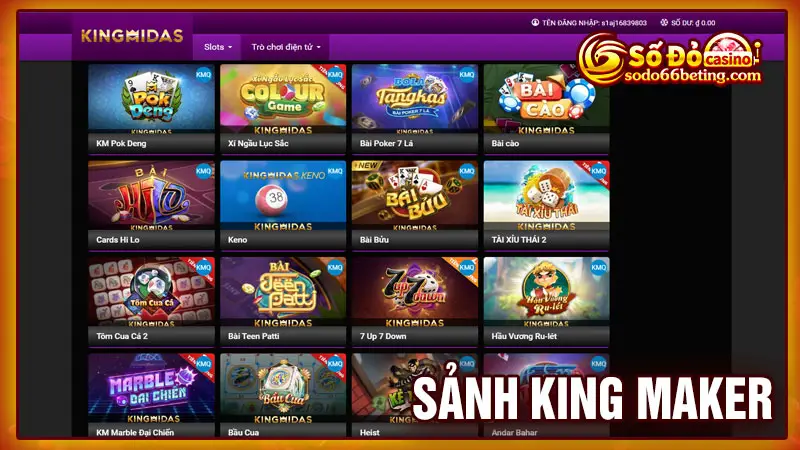The image size is (800, 450).
Task: Select the Bài cào game tile
Action: tap(546, 98)
